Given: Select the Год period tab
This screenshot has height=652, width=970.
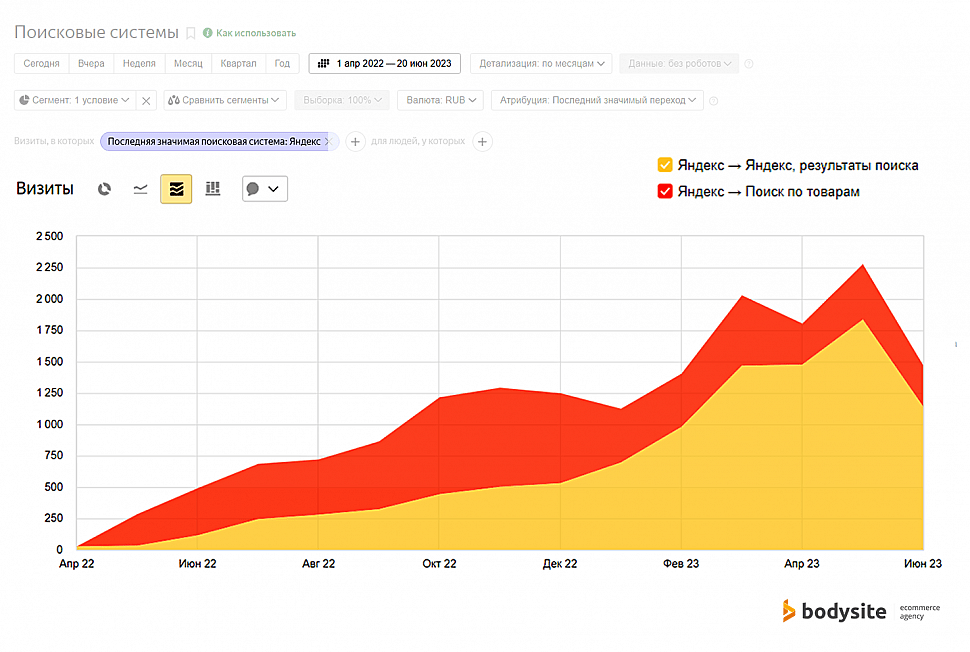Looking at the screenshot, I should [x=282, y=63].
